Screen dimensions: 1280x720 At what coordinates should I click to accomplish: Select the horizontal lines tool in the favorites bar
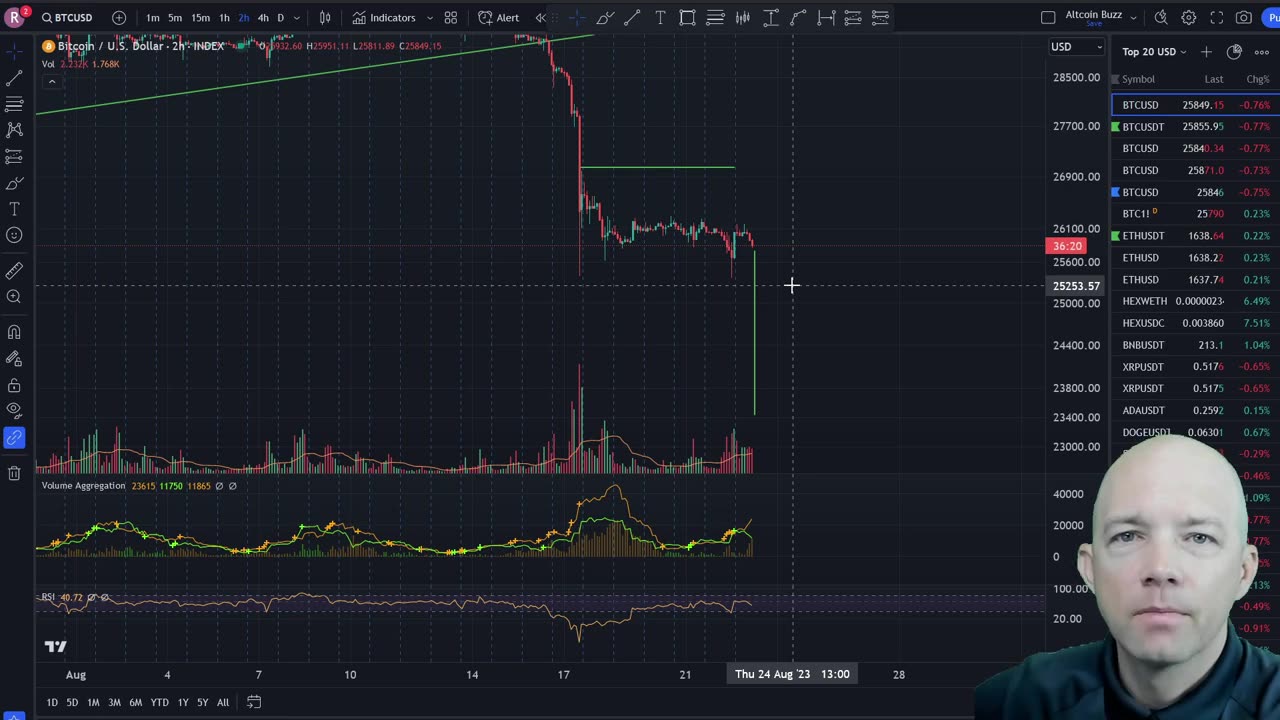pos(716,18)
